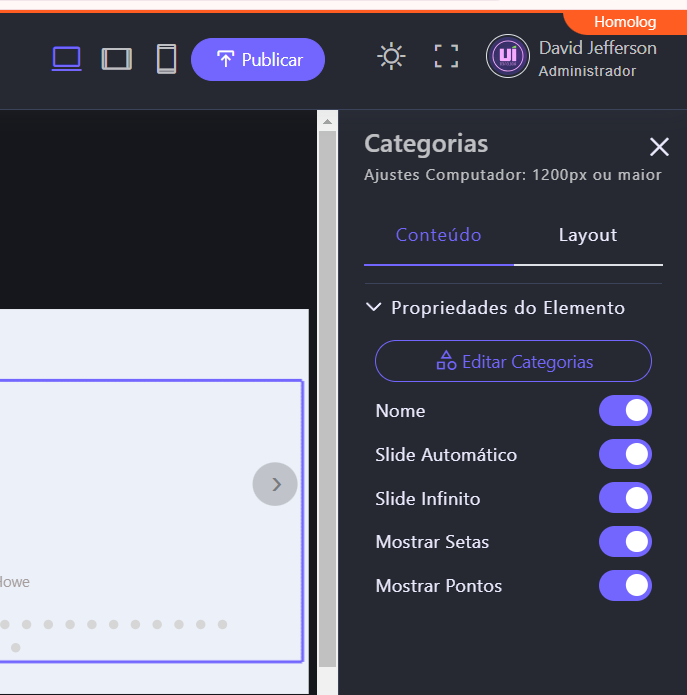Click the first carousel pagination dot
The height and width of the screenshot is (695, 687).
point(5,624)
